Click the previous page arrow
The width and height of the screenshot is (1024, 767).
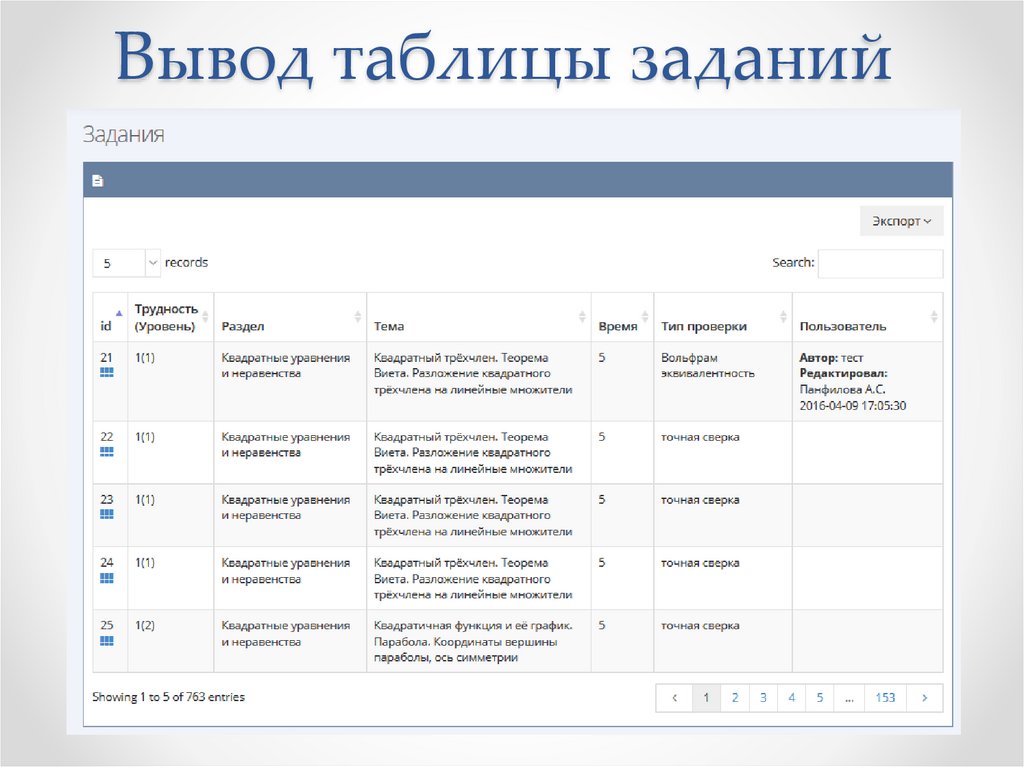675,698
